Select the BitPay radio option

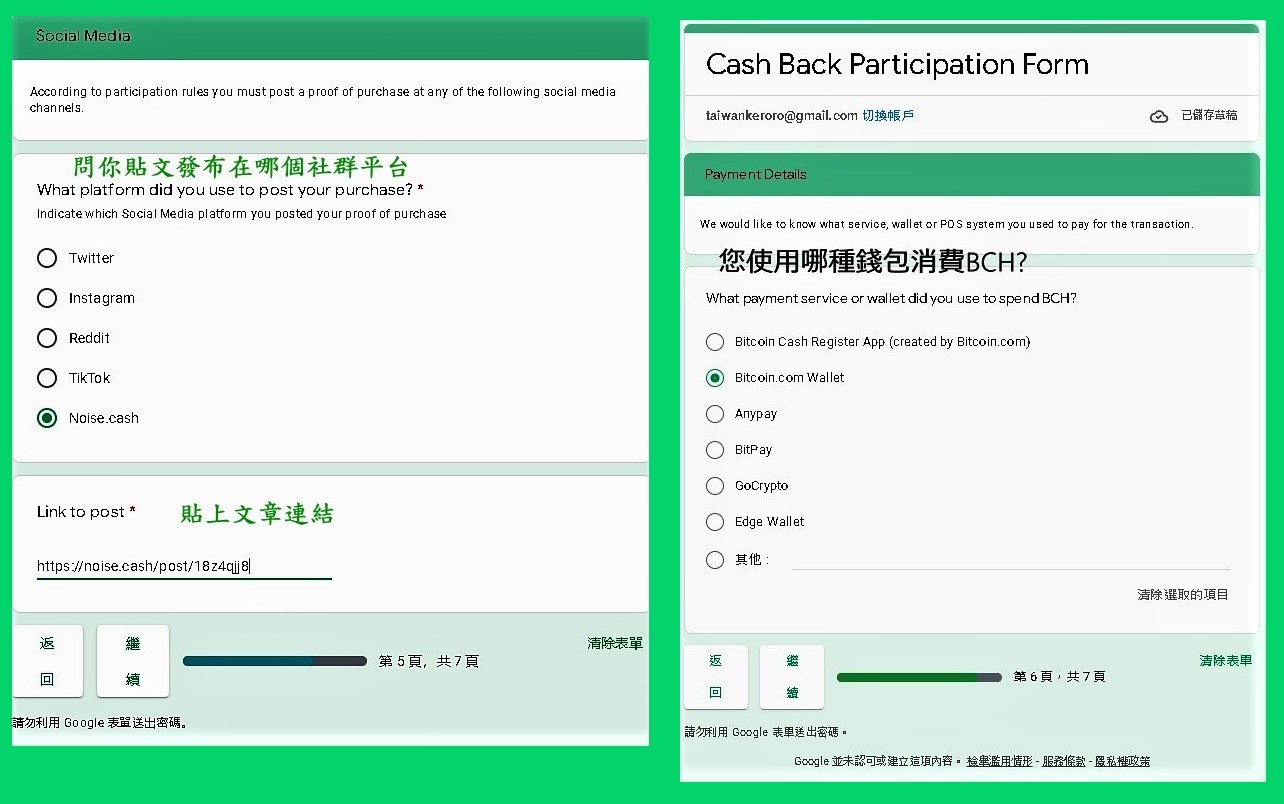tap(715, 450)
